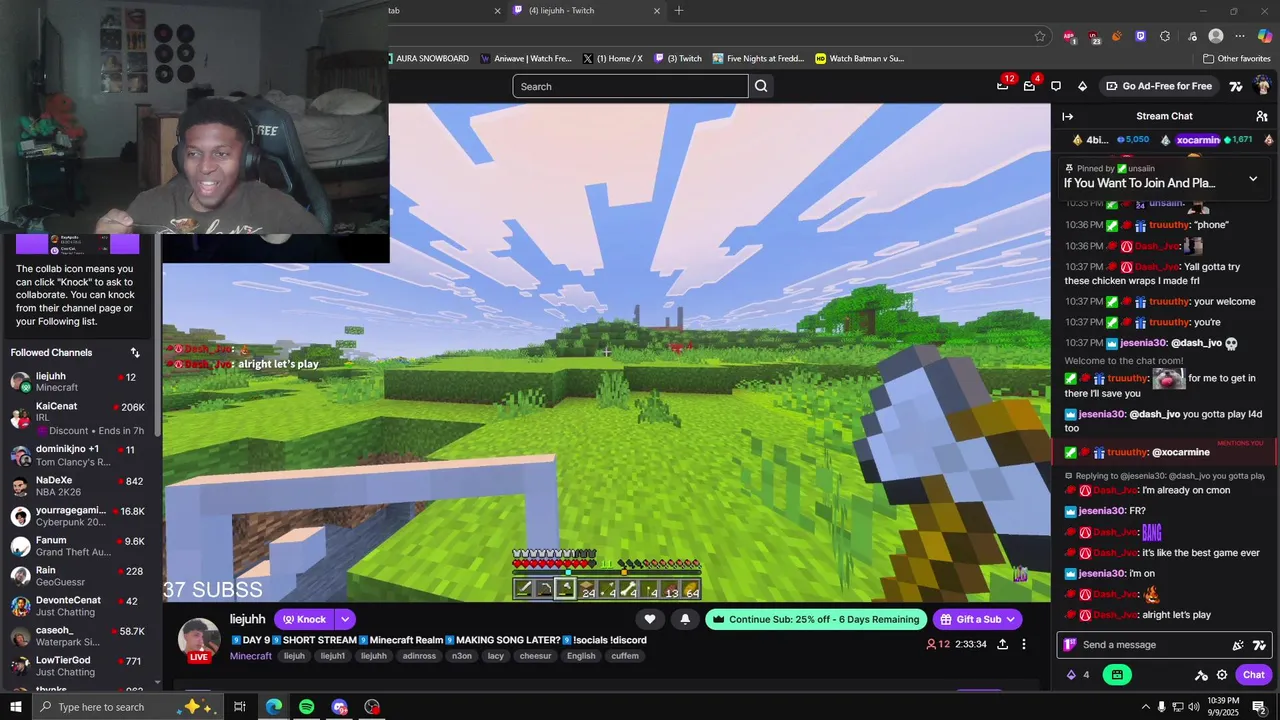Open Twitch inbox notifications with 4 badge
Screen dimensions: 1280x720
coord(1030,86)
